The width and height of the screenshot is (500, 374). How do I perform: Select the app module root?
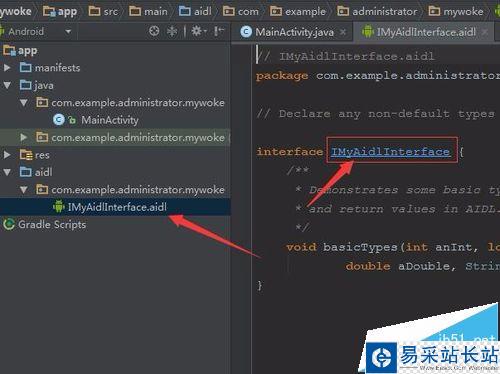[x=20, y=51]
